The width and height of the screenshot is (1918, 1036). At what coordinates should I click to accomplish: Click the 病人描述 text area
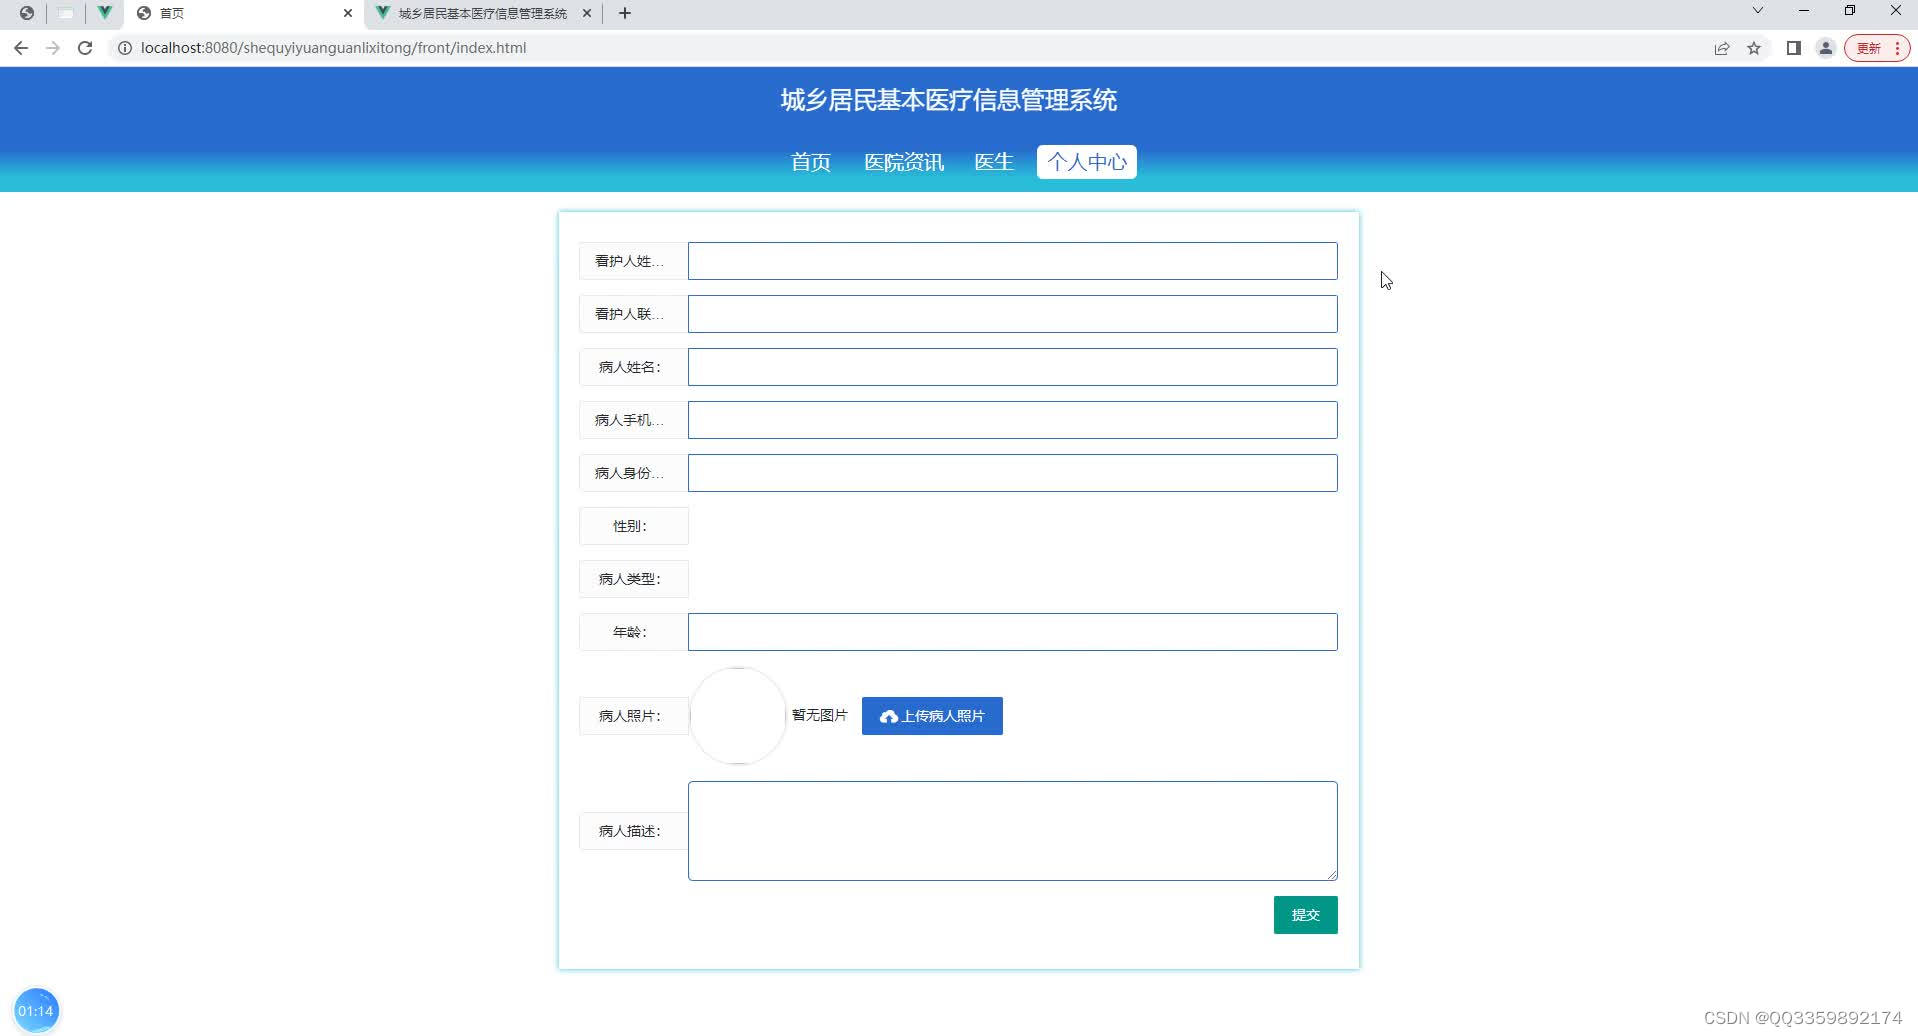coord(1012,831)
